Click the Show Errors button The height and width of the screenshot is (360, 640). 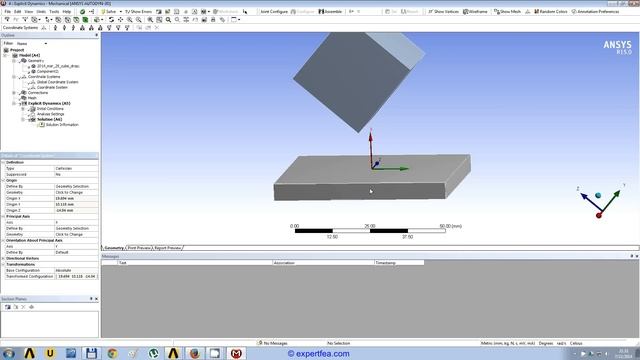click(138, 11)
